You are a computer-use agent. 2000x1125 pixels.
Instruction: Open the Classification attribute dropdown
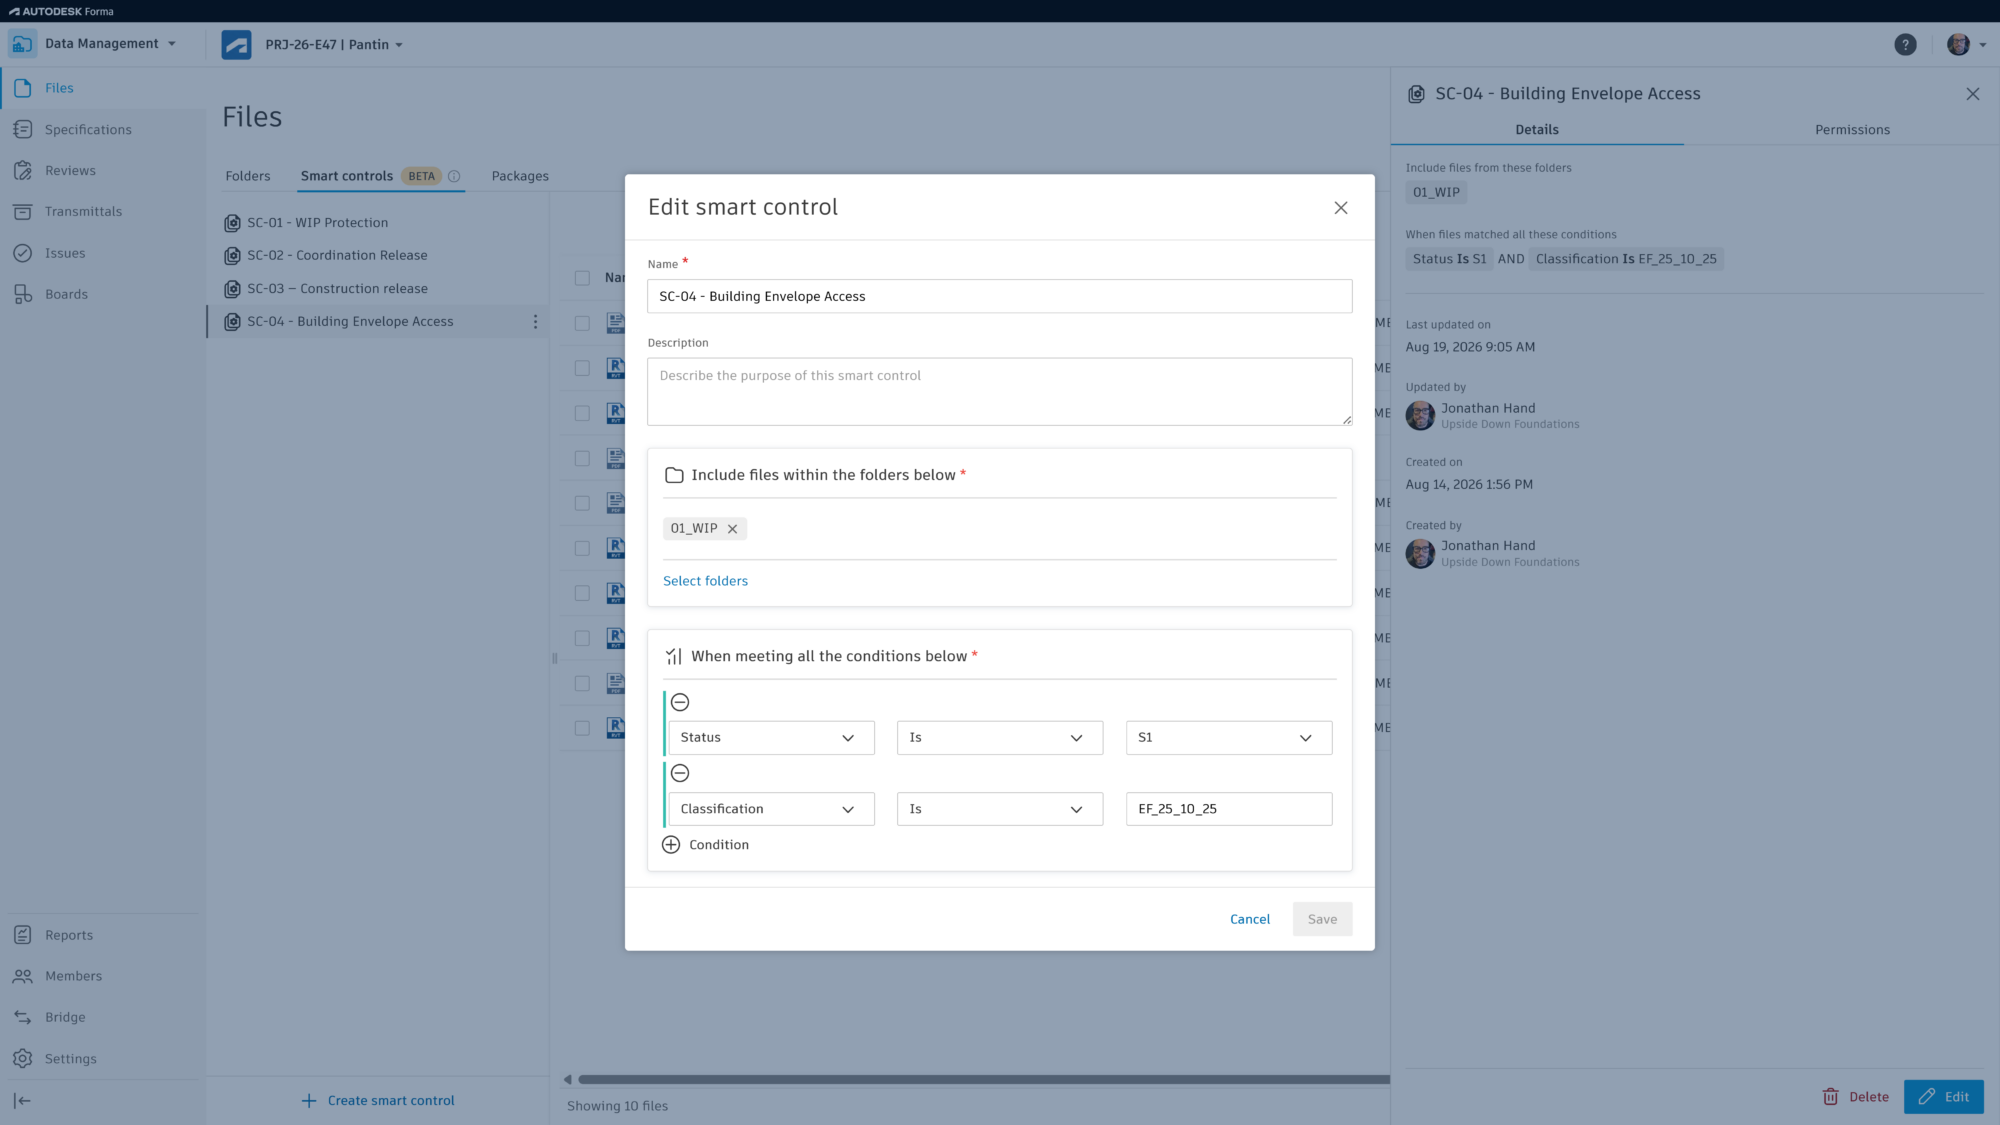(771, 809)
